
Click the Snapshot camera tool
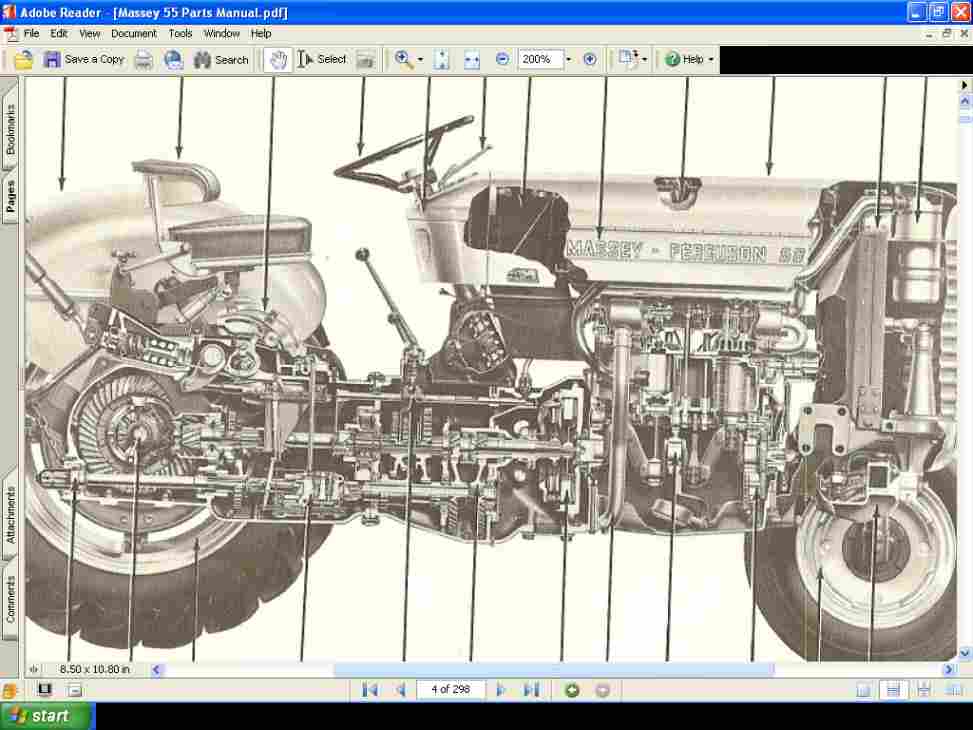(365, 60)
